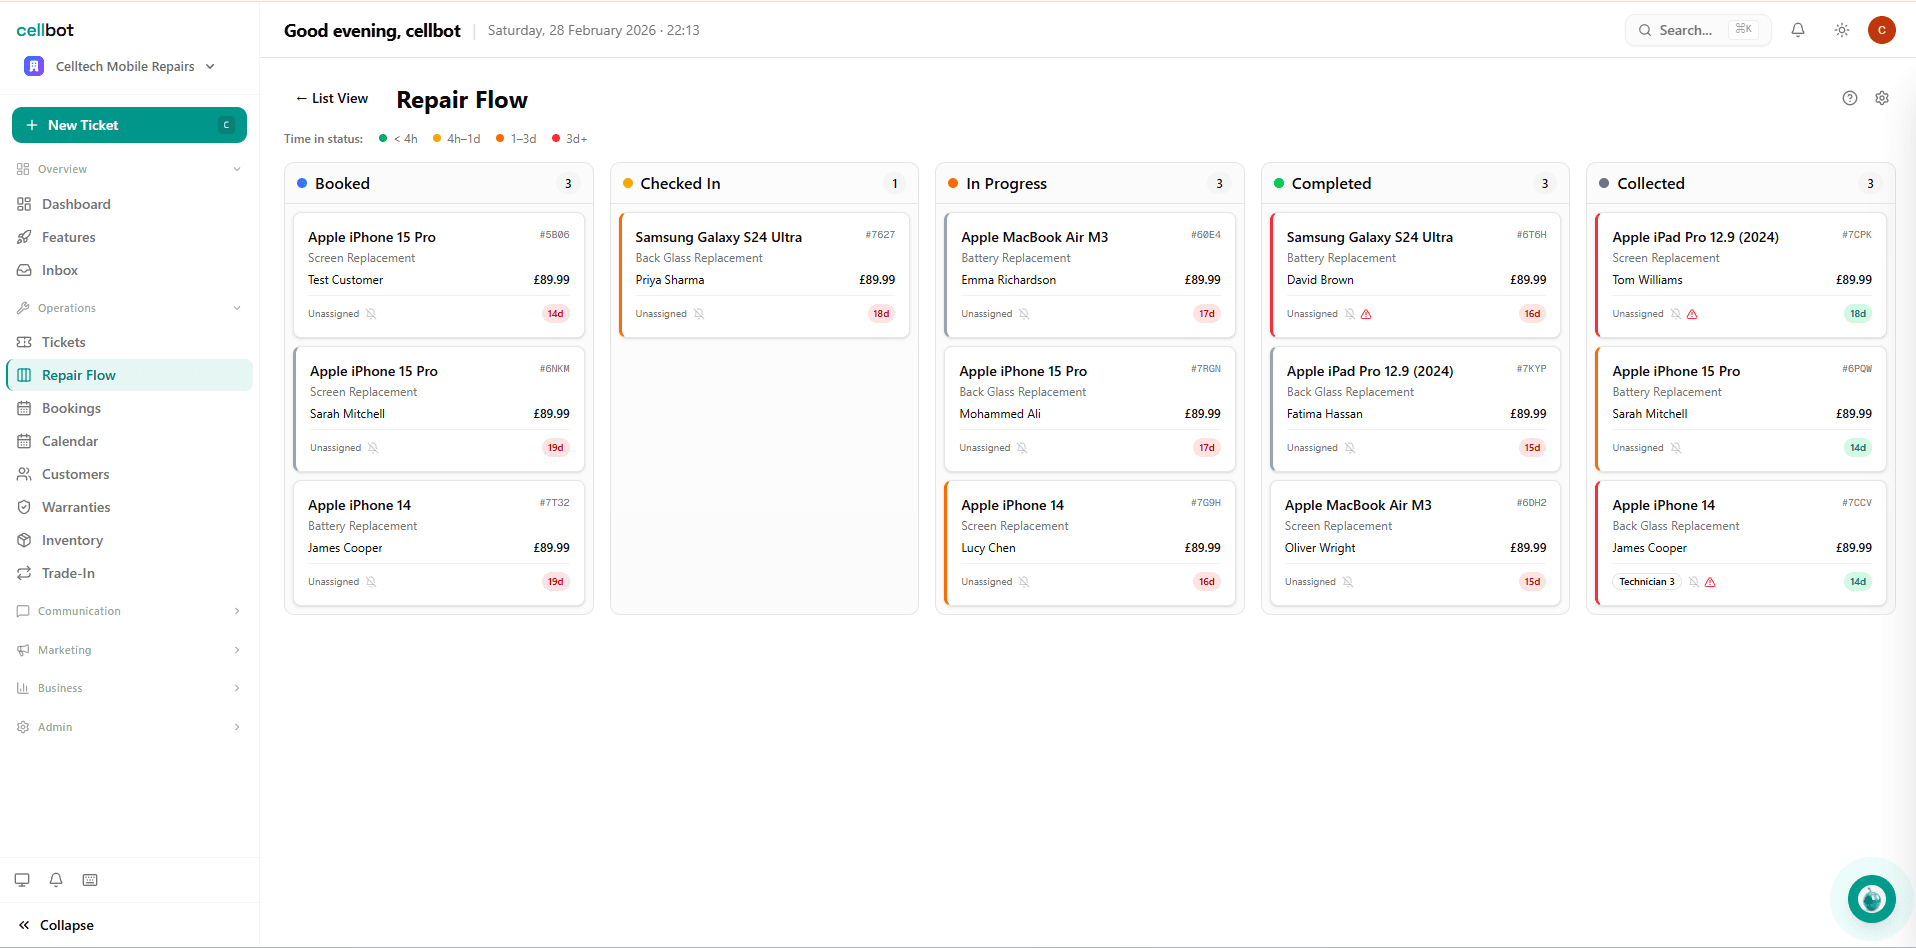Click muted bell on Fatima Hassan ticket

pyautogui.click(x=1350, y=448)
